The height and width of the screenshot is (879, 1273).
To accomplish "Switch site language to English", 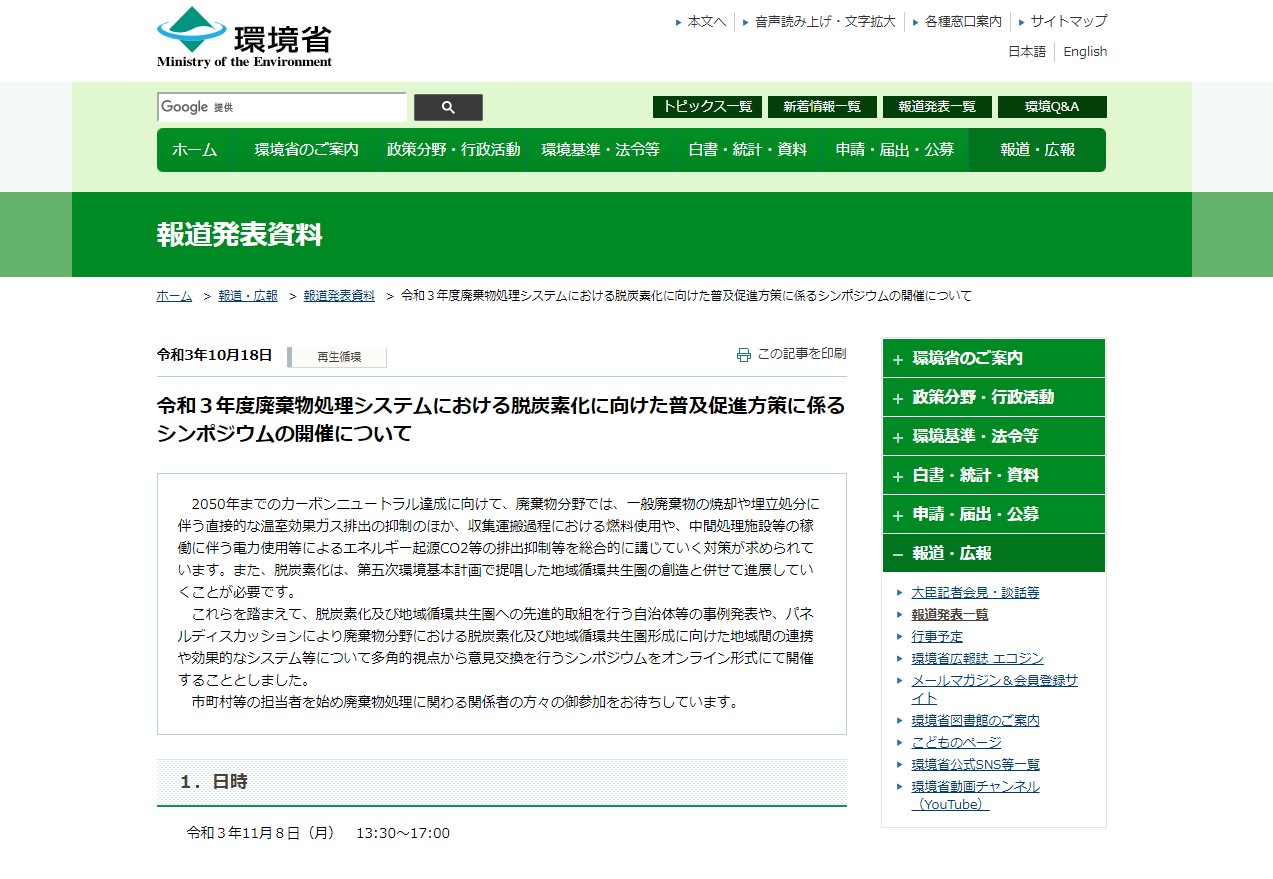I will (x=1084, y=51).
